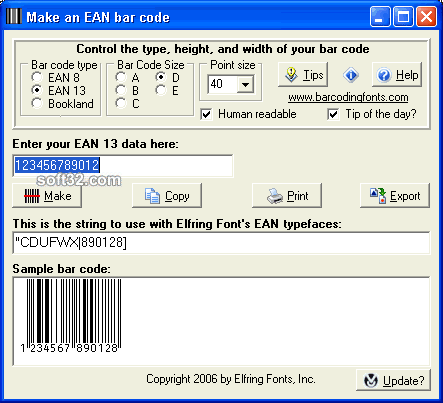
Task: Click the sample bar code image
Action: (x=71, y=316)
